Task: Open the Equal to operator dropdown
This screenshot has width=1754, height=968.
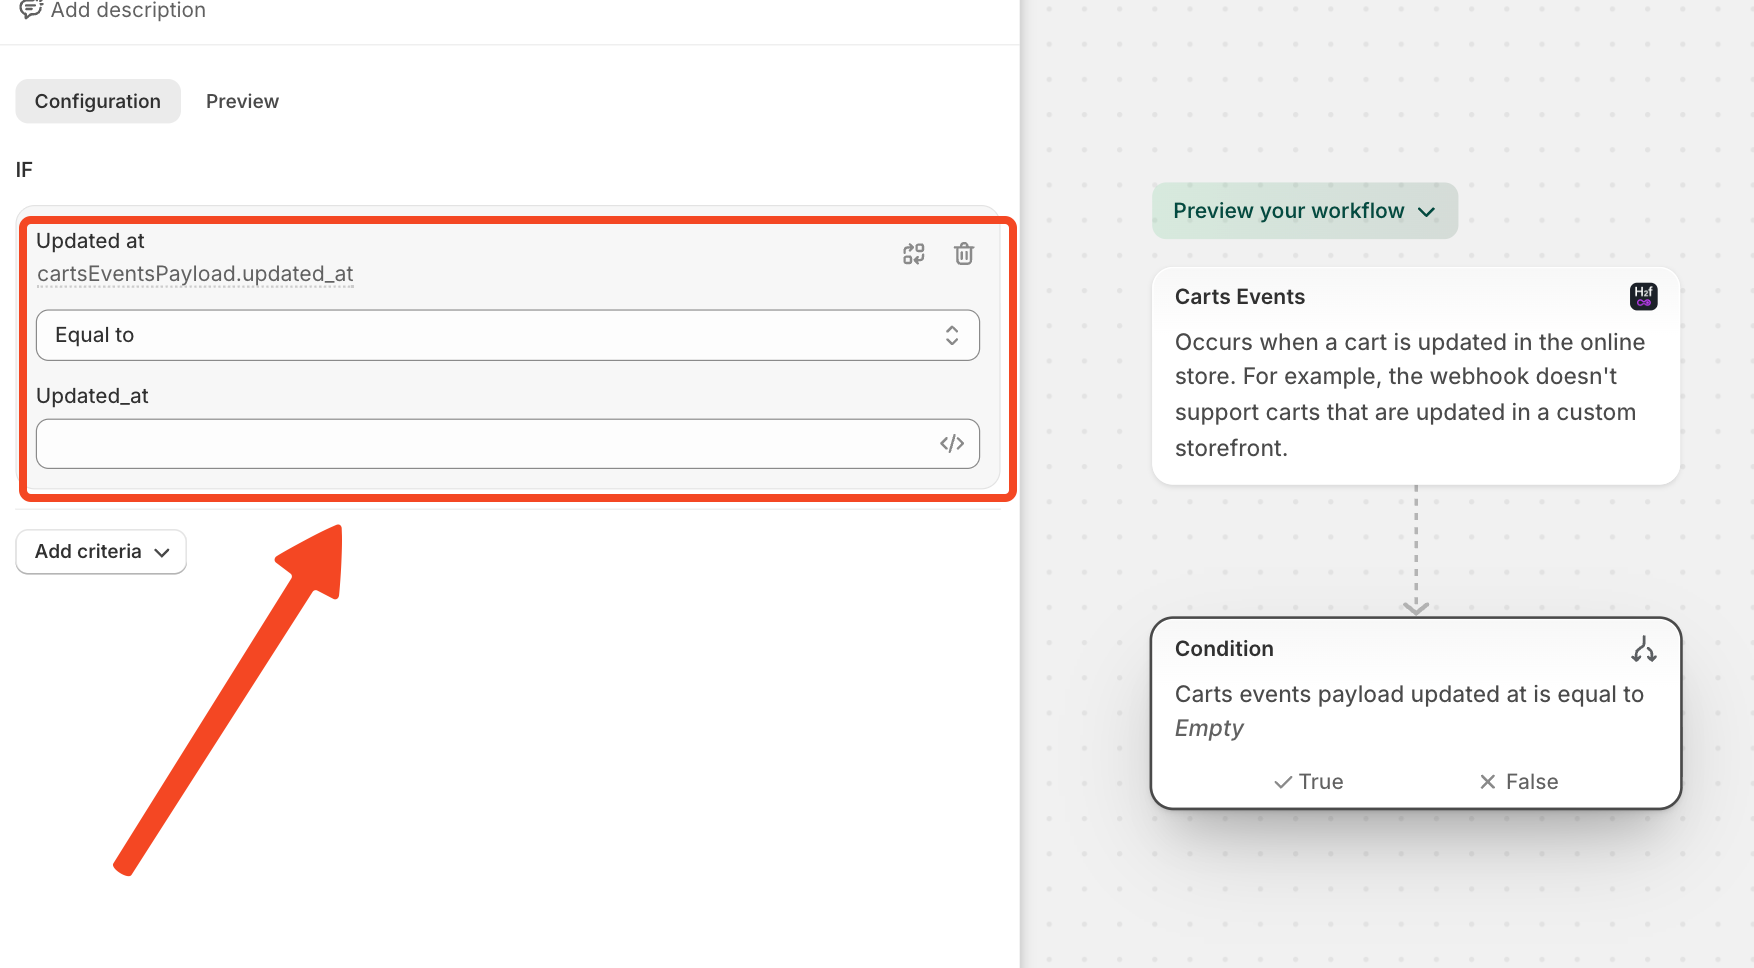Action: point(507,335)
